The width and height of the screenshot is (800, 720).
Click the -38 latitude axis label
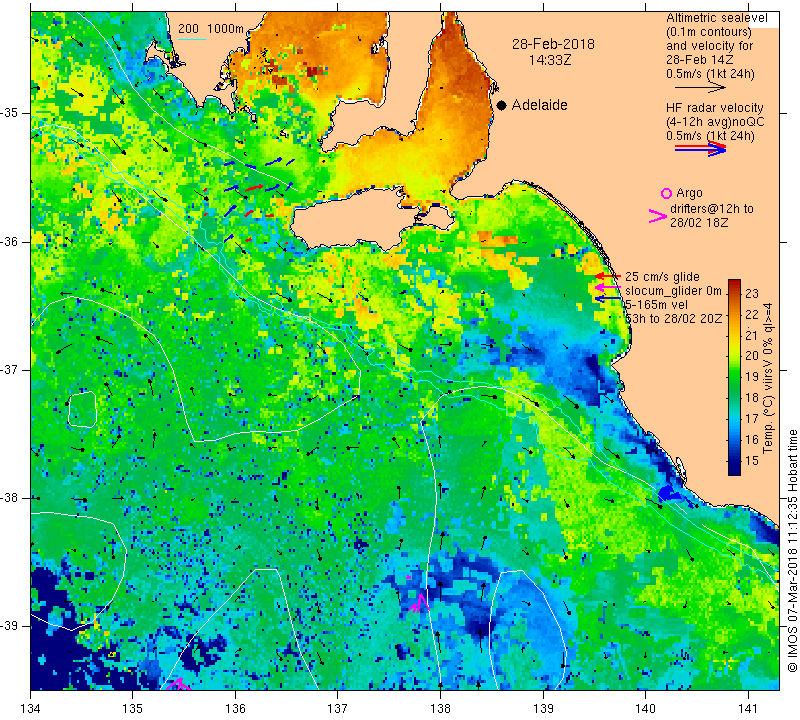10,497
